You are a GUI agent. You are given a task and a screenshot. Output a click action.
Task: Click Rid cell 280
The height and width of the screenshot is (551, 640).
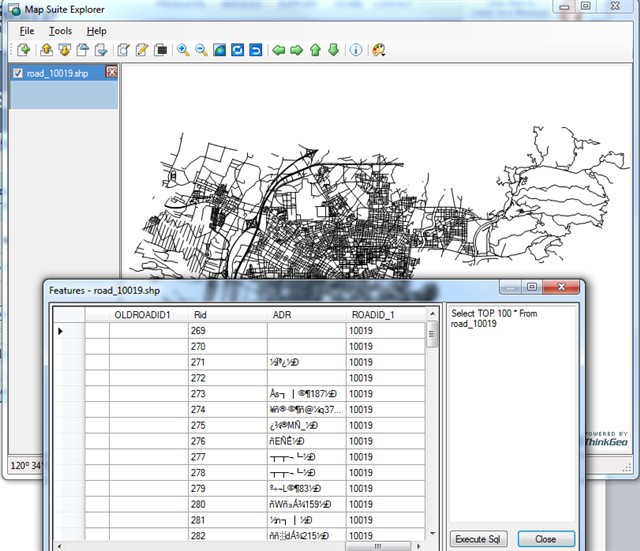tap(228, 504)
